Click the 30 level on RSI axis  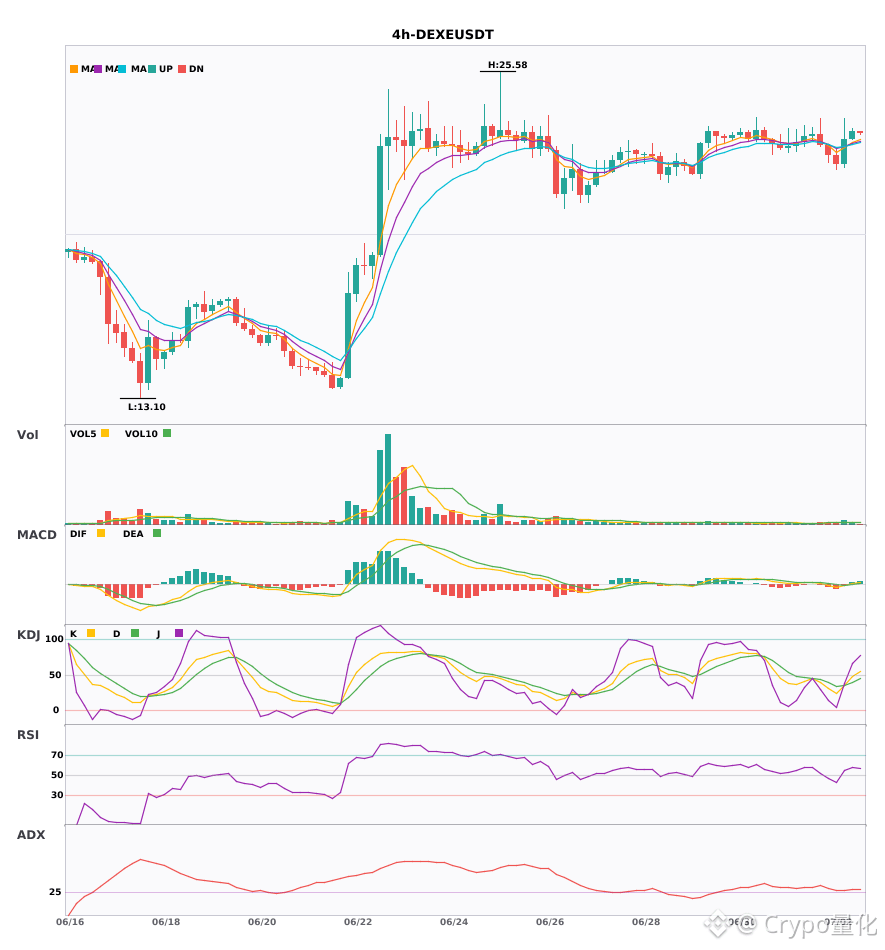[57, 795]
